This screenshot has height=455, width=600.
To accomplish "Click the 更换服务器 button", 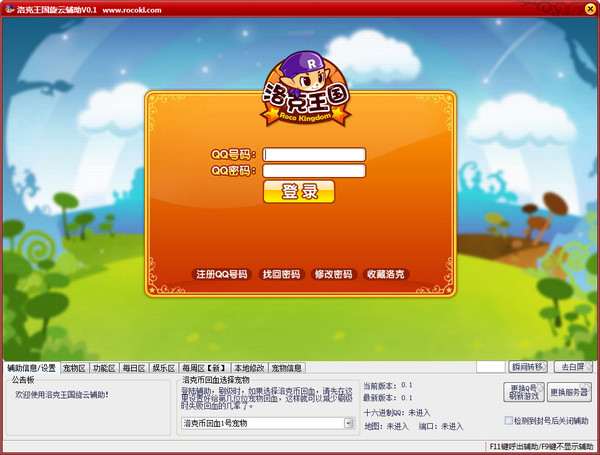I will (x=569, y=392).
